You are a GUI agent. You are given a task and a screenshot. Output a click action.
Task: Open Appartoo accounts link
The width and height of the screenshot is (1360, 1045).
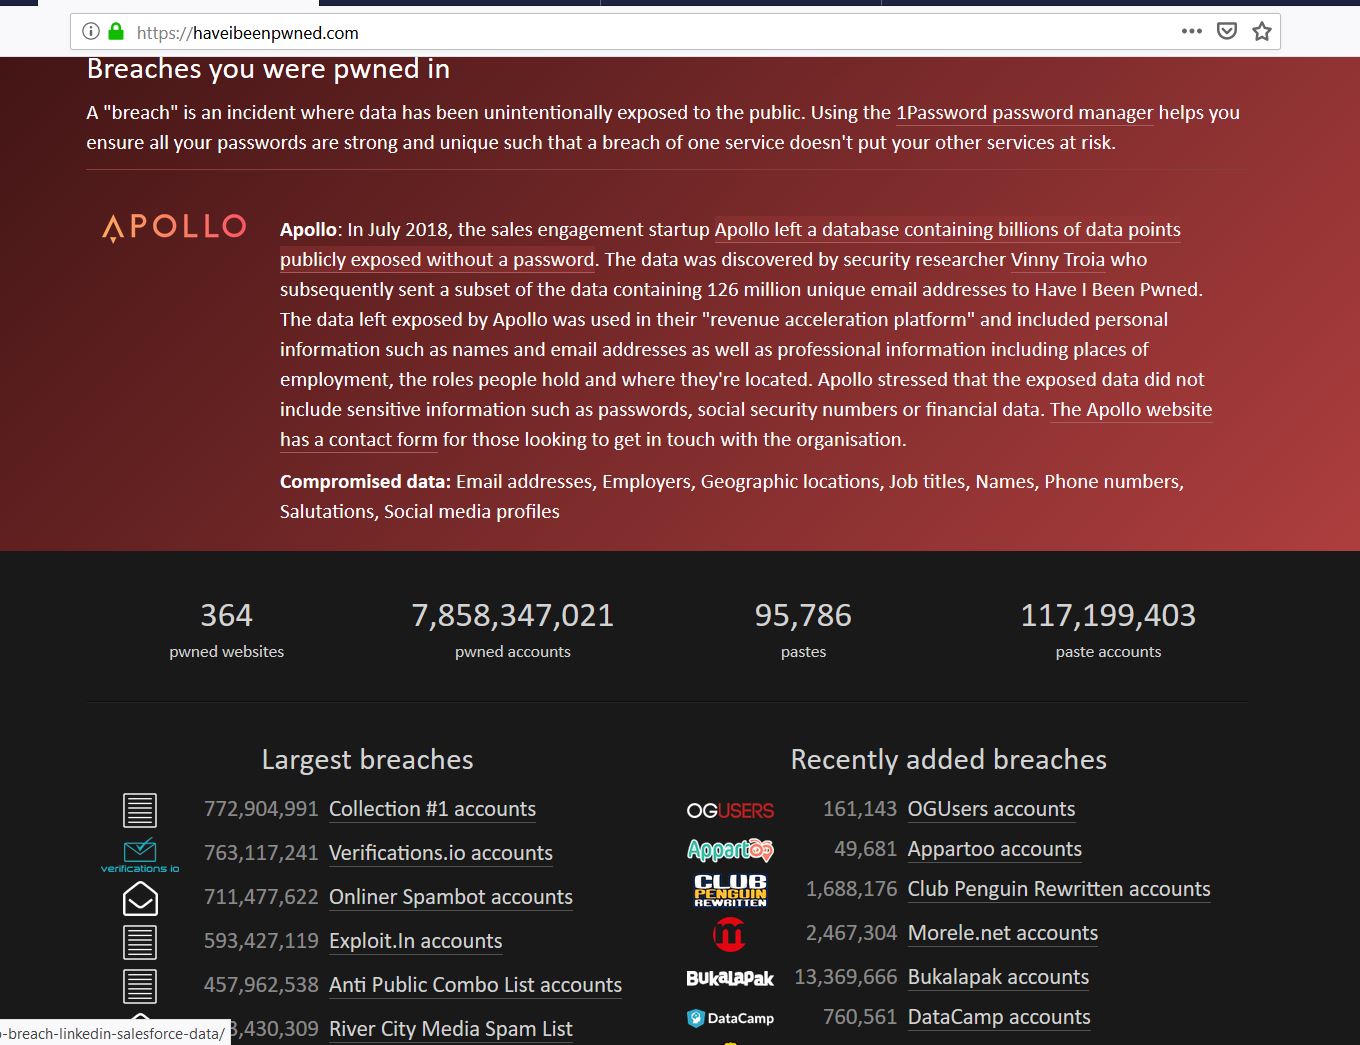(995, 849)
